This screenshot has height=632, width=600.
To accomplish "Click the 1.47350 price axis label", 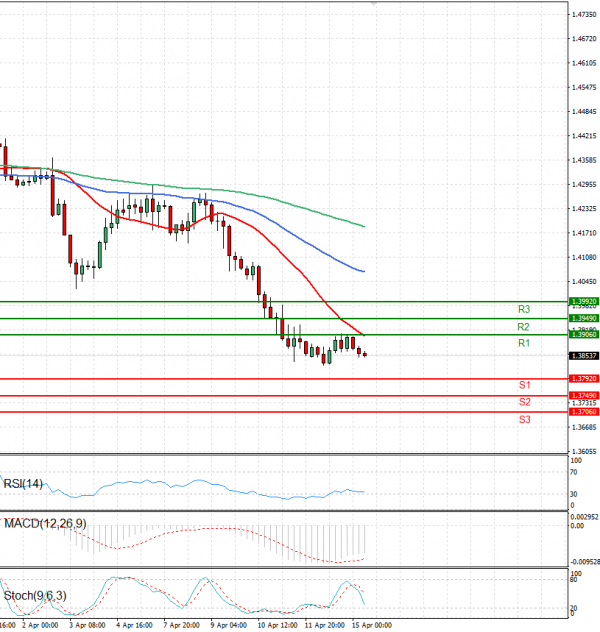I will tap(583, 15).
